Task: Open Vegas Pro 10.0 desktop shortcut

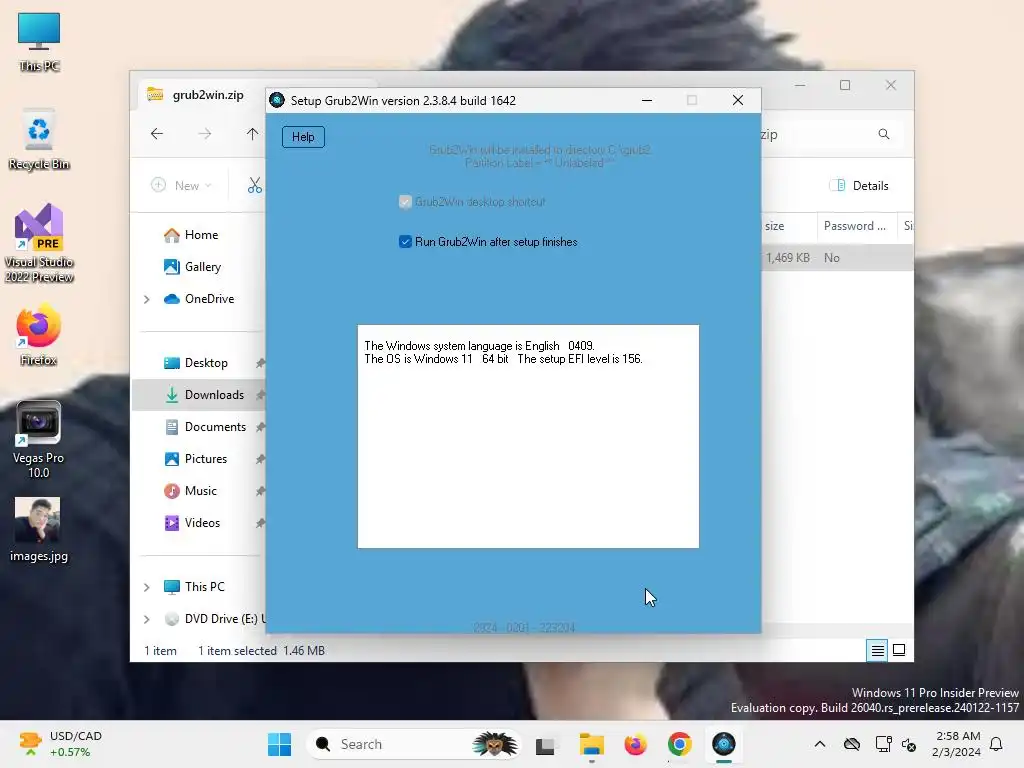Action: click(x=39, y=440)
